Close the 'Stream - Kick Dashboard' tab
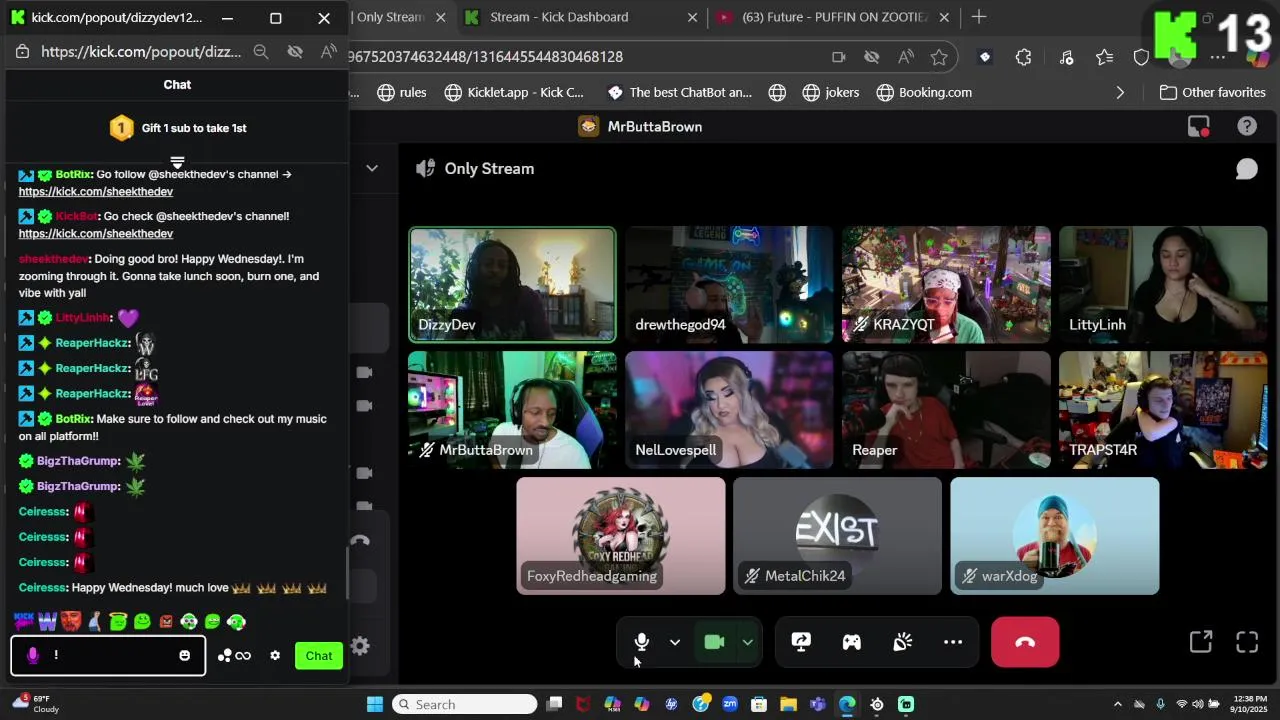The height and width of the screenshot is (720, 1280). click(694, 17)
